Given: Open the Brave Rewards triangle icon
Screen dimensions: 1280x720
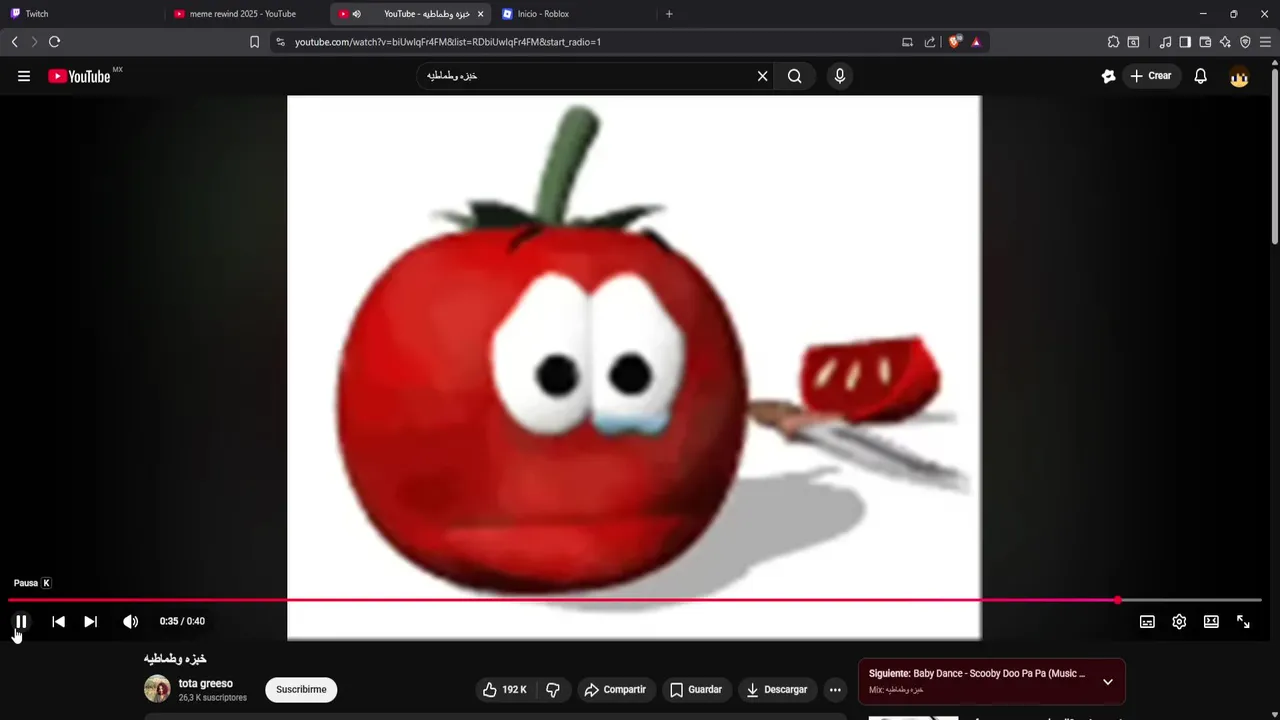Looking at the screenshot, I should [x=976, y=42].
